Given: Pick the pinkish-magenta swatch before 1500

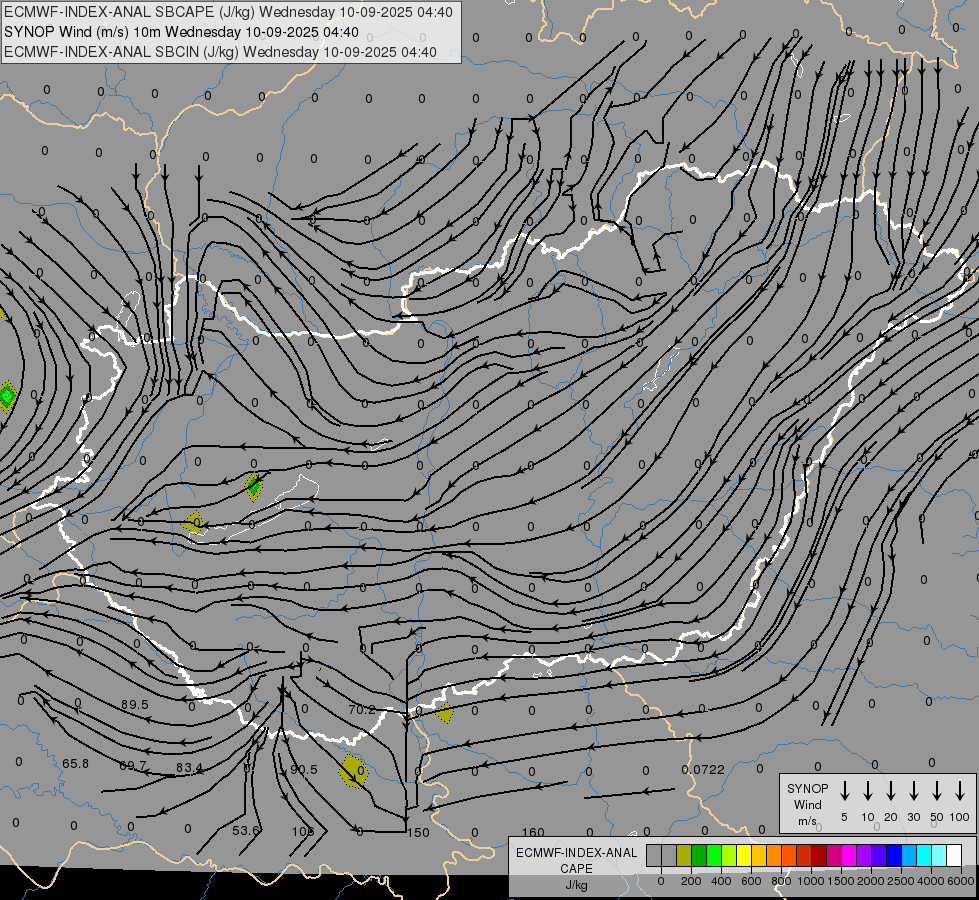Looking at the screenshot, I should 834,855.
